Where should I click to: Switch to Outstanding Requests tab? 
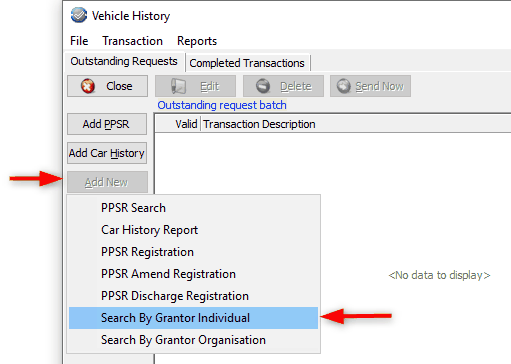[124, 62]
